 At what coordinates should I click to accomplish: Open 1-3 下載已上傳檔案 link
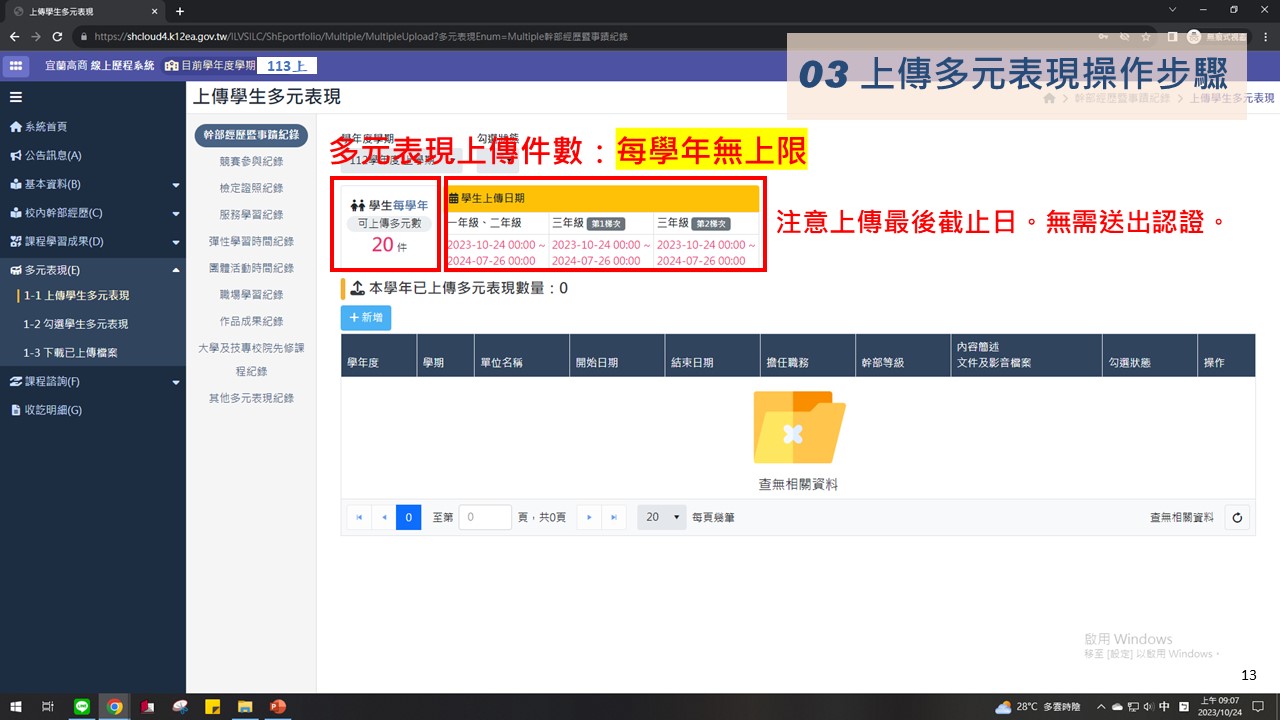point(70,352)
